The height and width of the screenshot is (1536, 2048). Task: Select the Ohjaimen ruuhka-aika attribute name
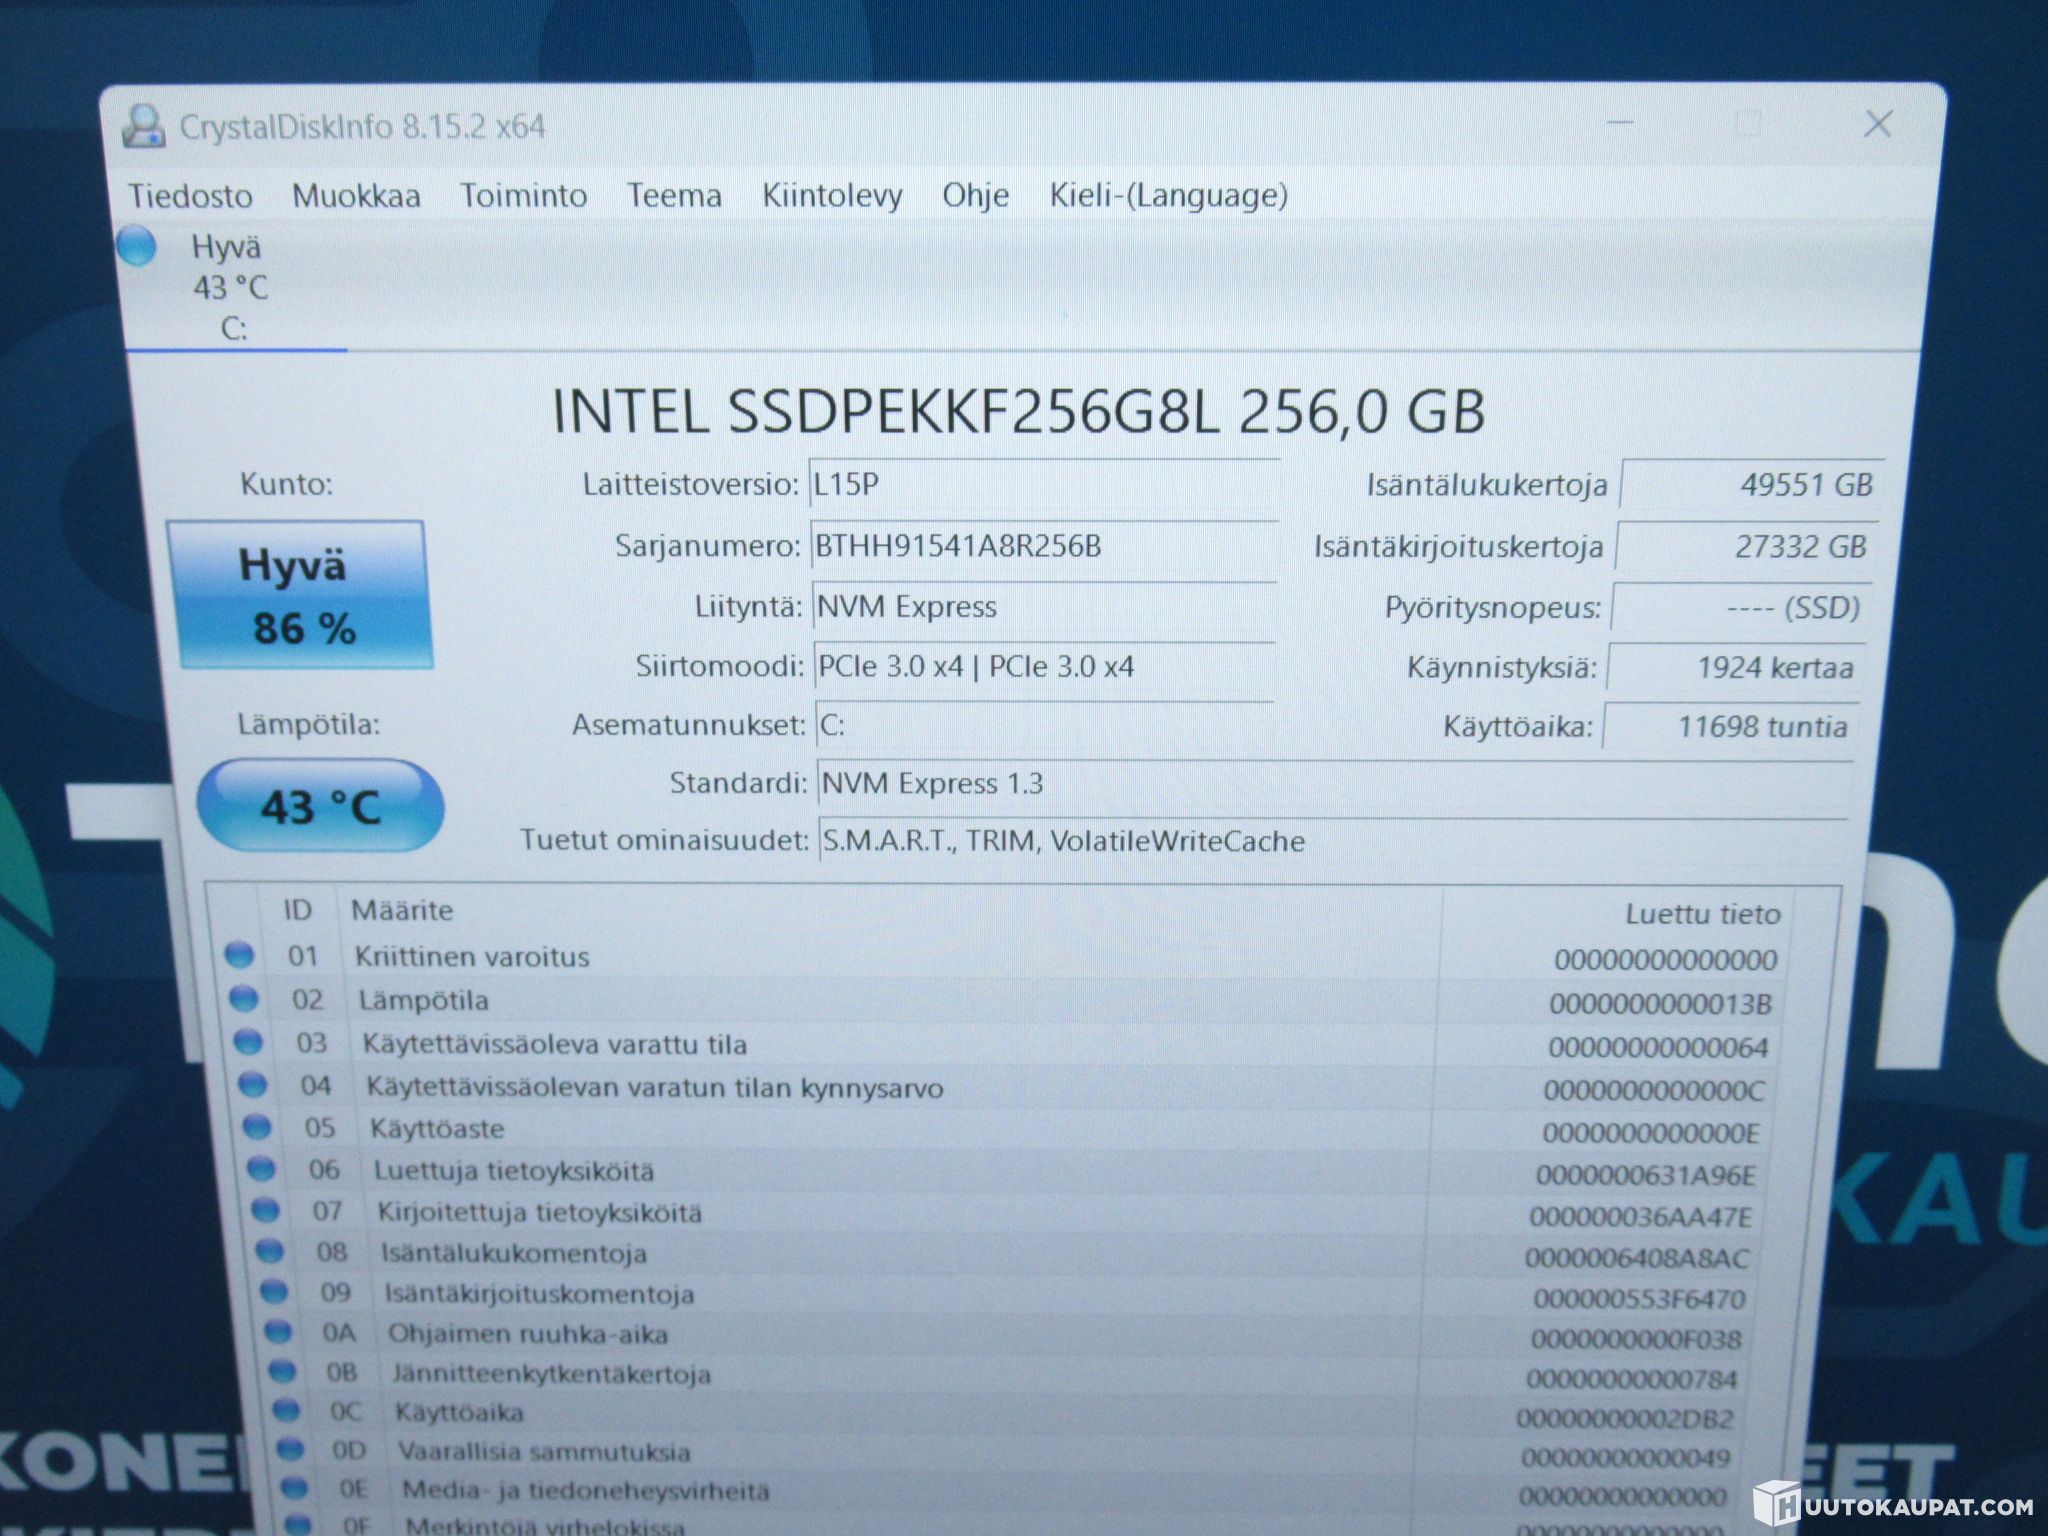tap(528, 1334)
